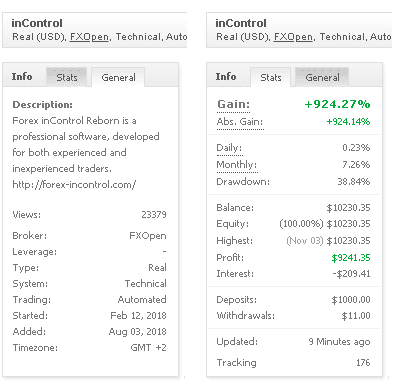The image size is (400, 384).
Task: Click the FXOpen link in right header
Action: (x=293, y=37)
